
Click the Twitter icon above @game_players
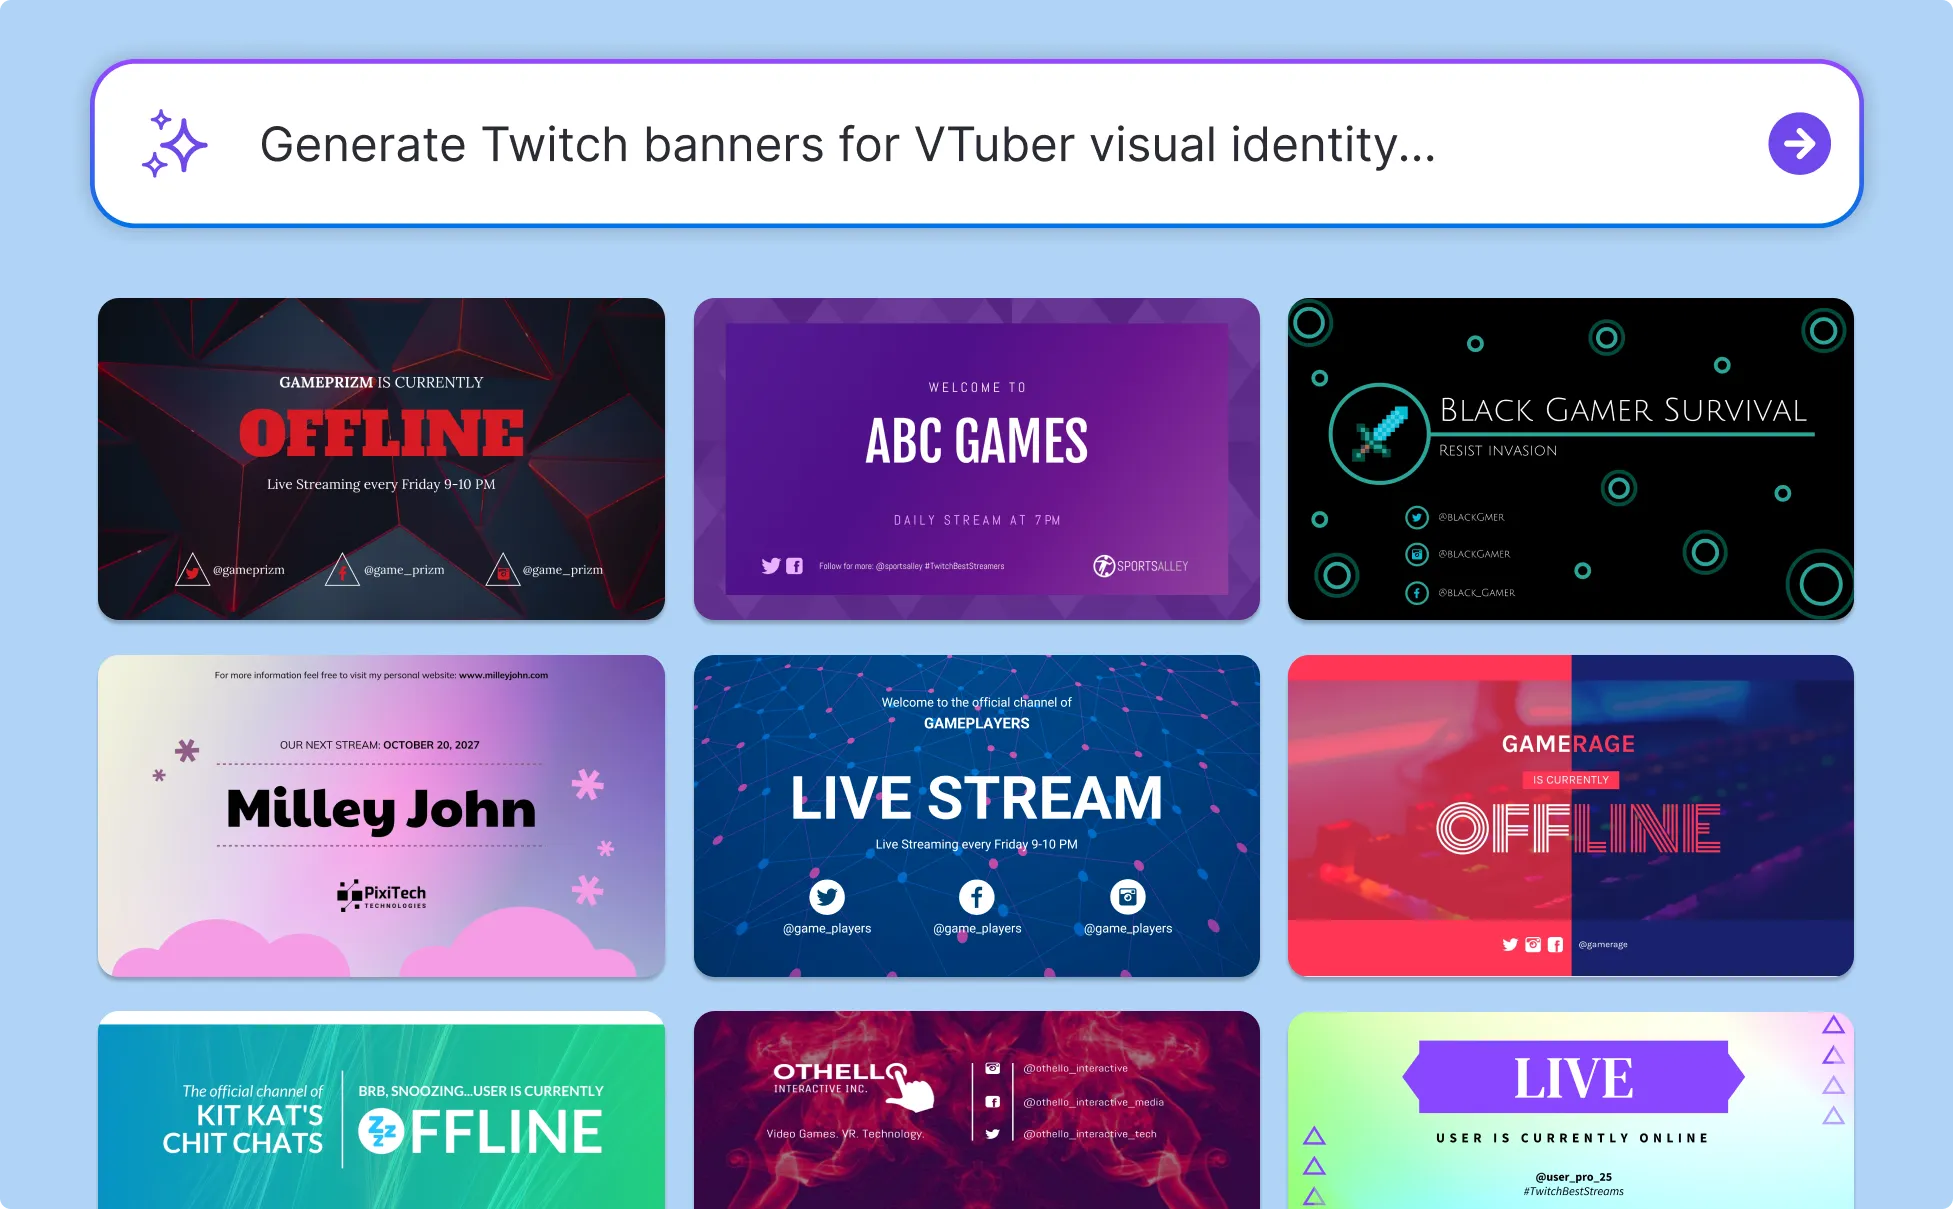pyautogui.click(x=827, y=896)
